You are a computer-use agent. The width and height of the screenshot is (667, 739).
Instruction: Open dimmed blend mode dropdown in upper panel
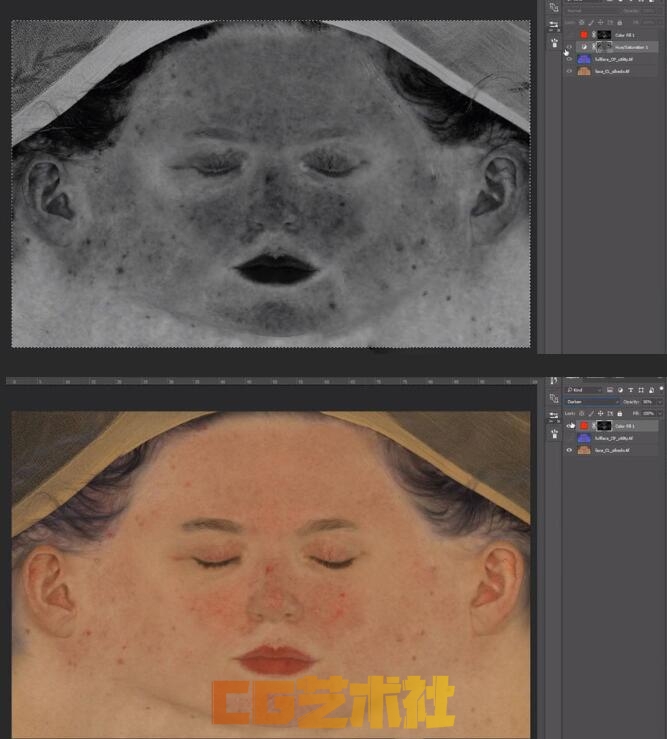(592, 11)
